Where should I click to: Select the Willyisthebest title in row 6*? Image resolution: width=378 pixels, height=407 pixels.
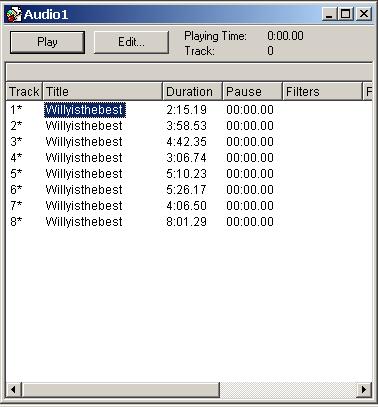click(84, 190)
